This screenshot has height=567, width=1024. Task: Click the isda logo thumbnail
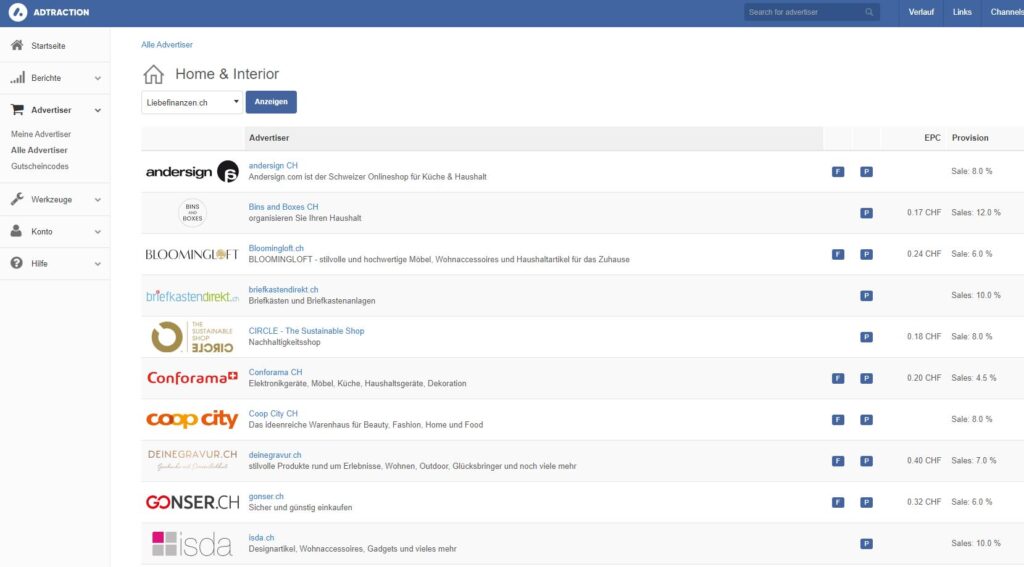coord(192,543)
